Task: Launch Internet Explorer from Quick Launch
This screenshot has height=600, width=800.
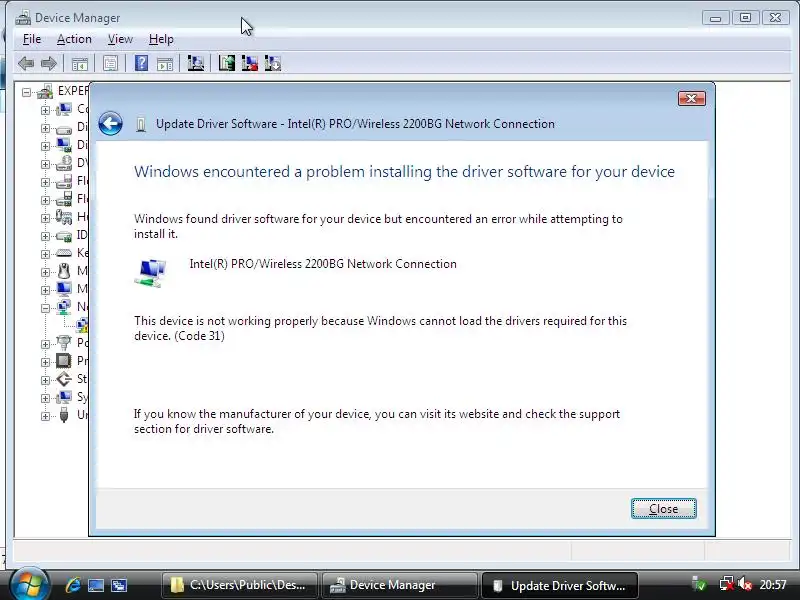Action: [72, 585]
